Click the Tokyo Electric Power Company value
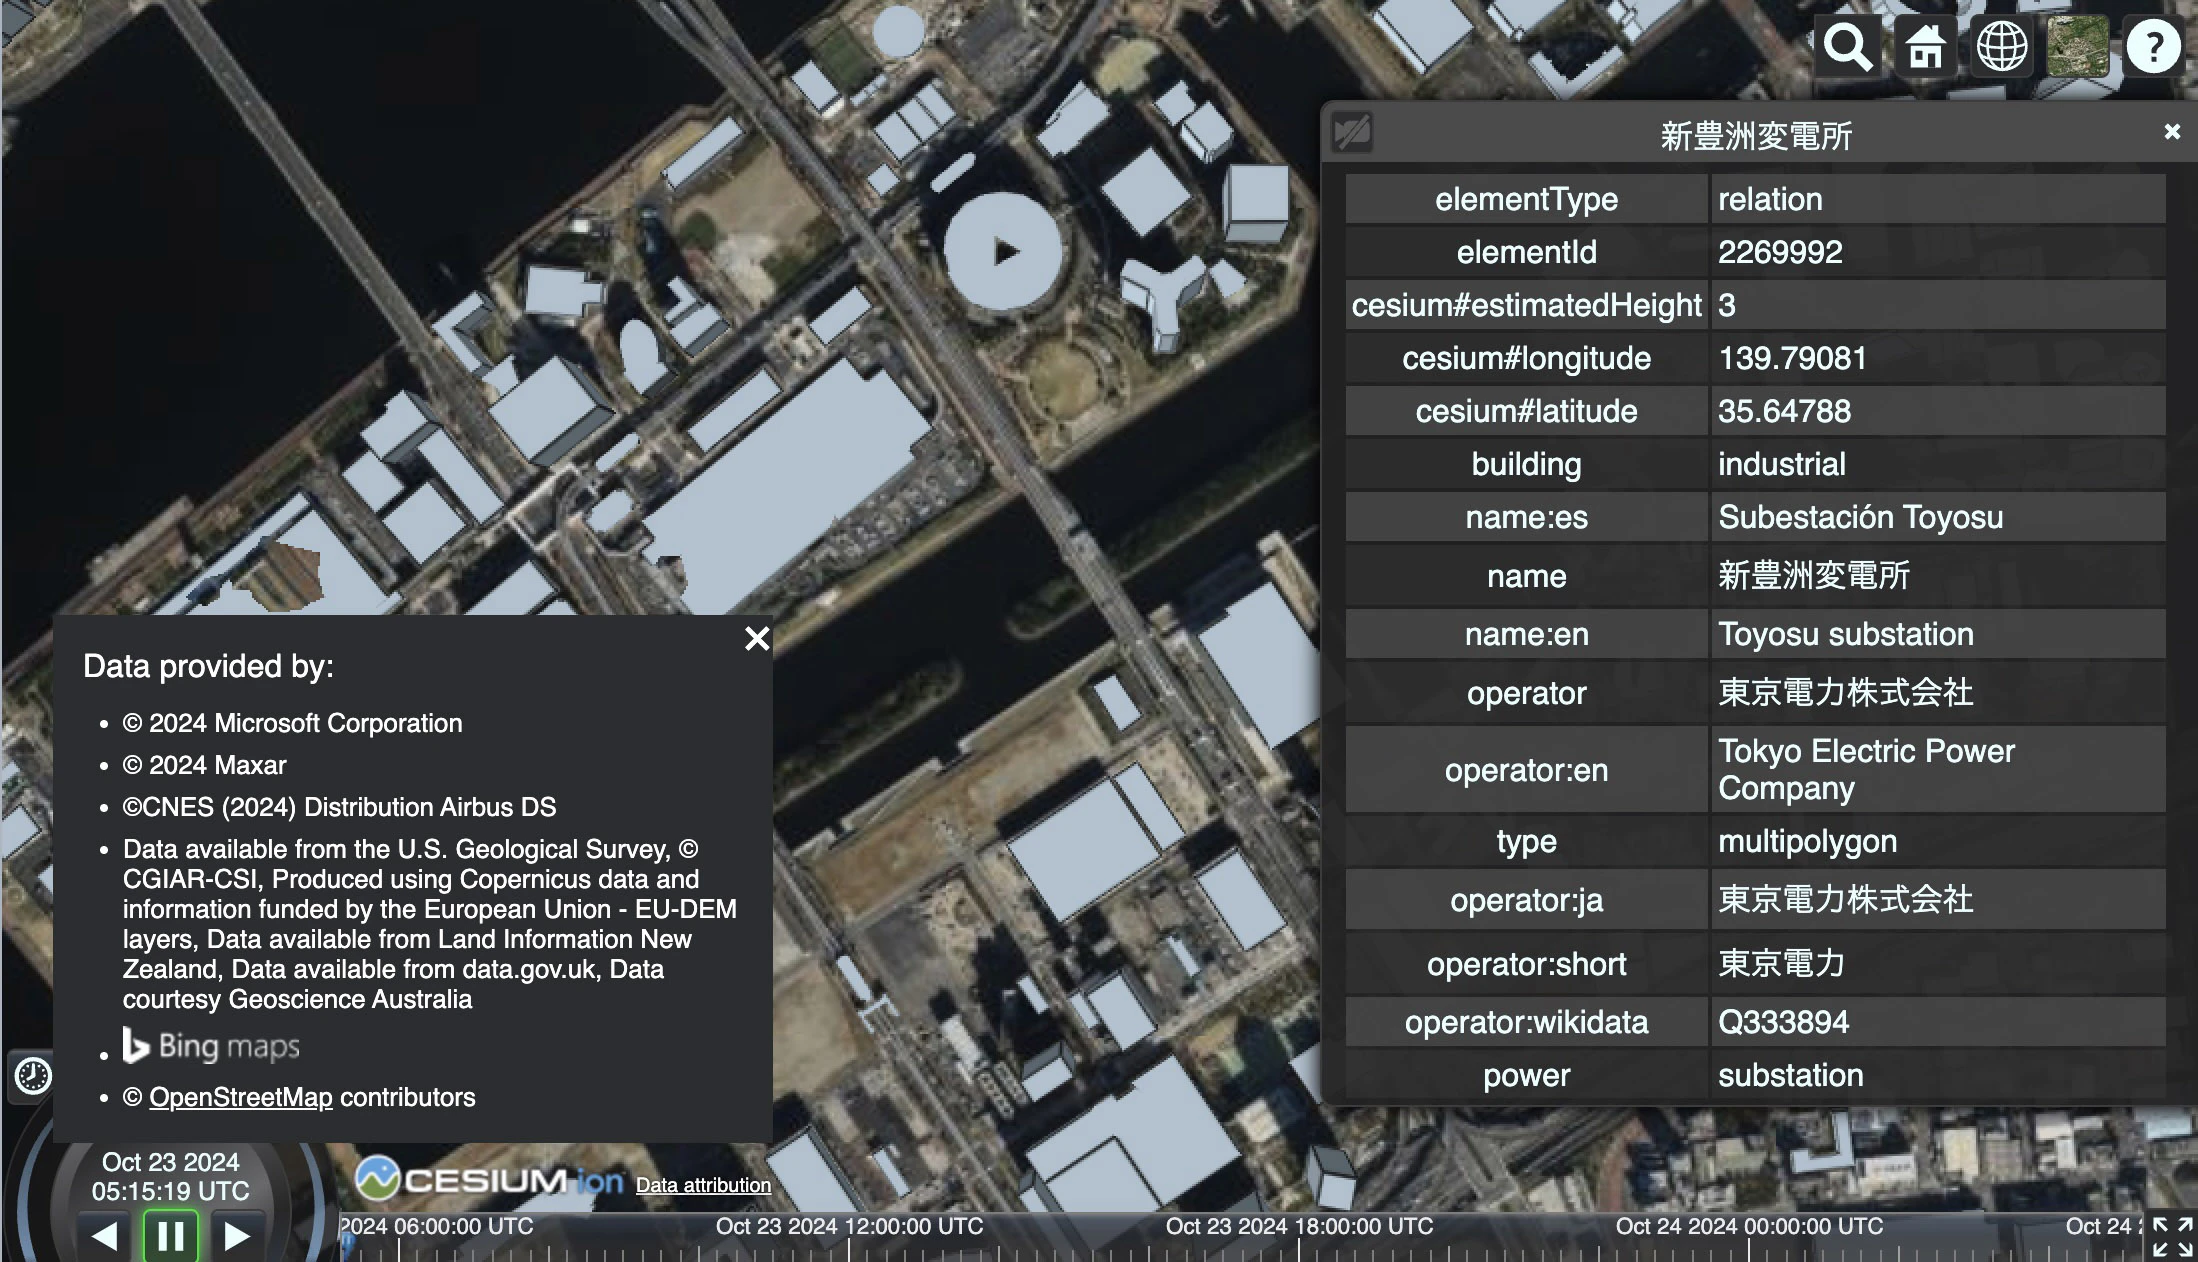2198x1262 pixels. [x=1866, y=769]
